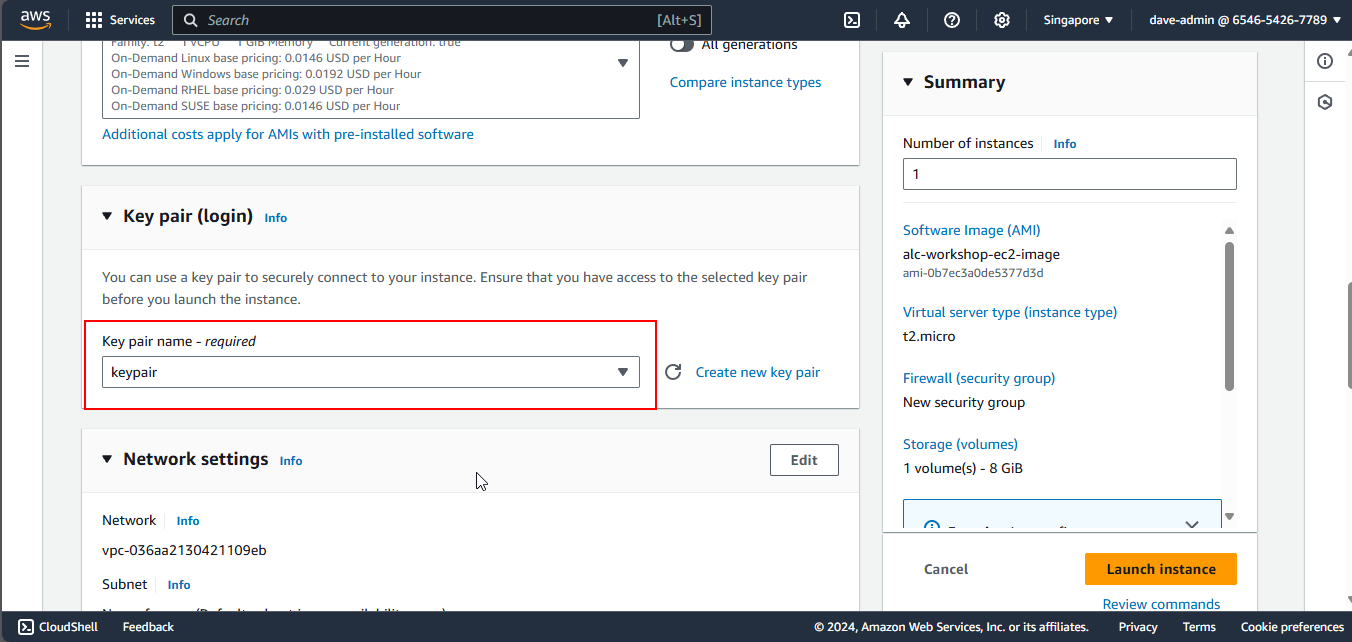The height and width of the screenshot is (642, 1352).
Task: Click the Create new key pair link
Action: tap(757, 372)
